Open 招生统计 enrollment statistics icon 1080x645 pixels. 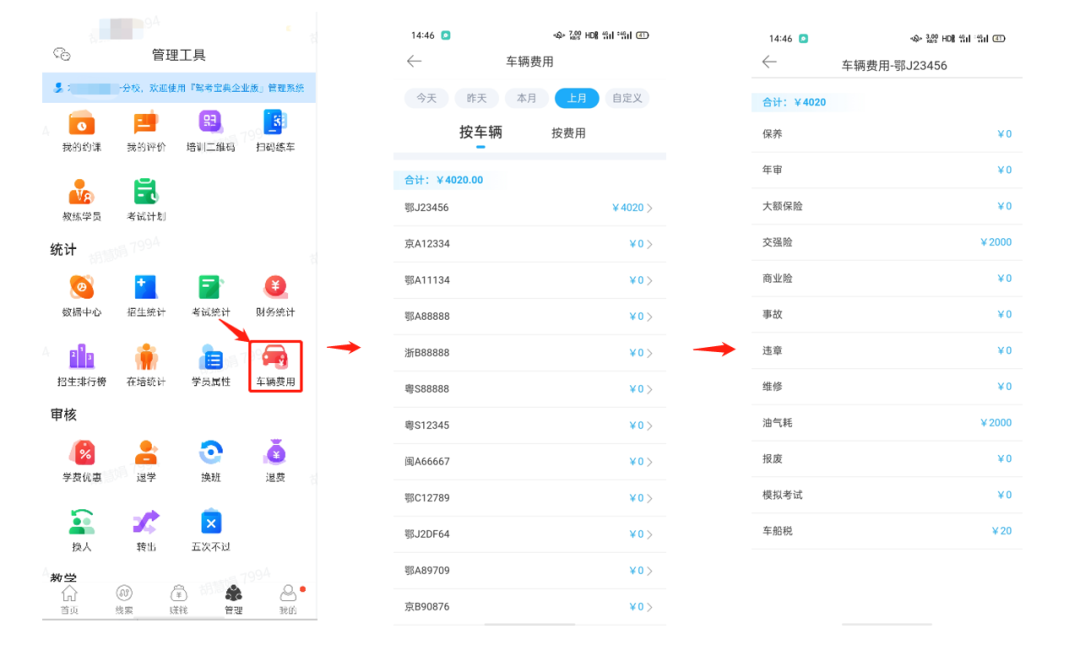146,288
